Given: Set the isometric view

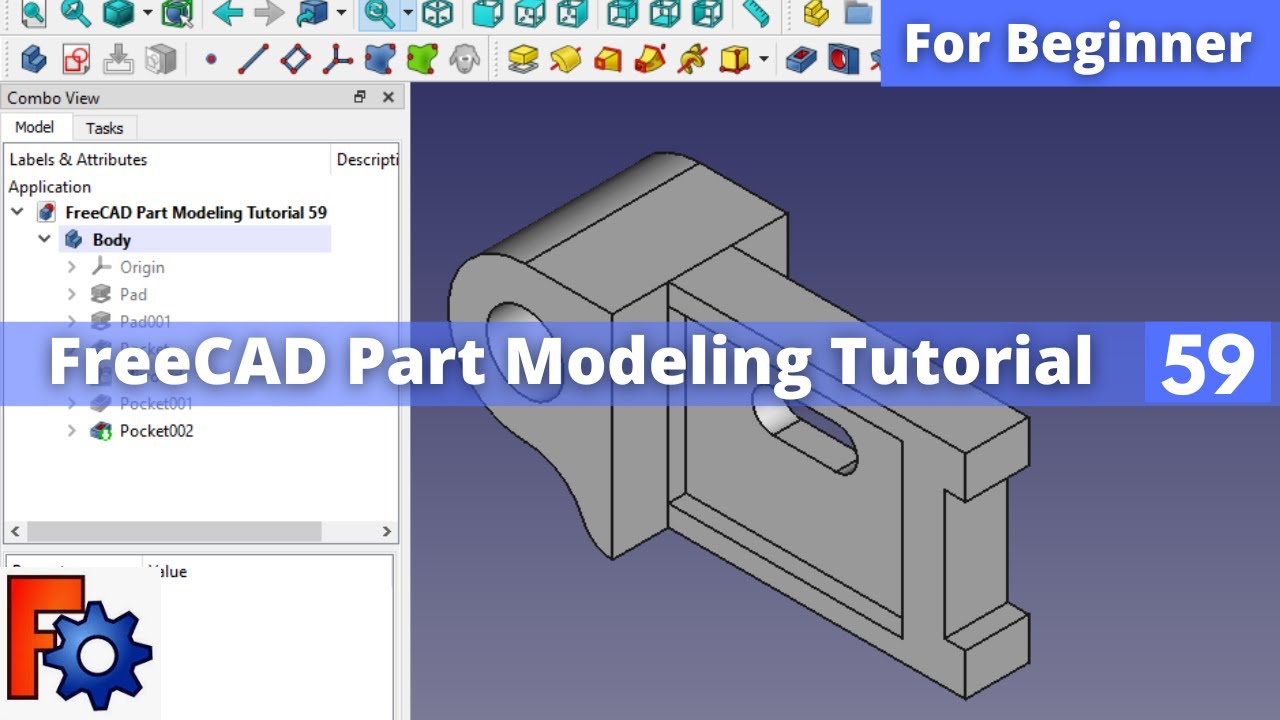Looking at the screenshot, I should coord(437,13).
